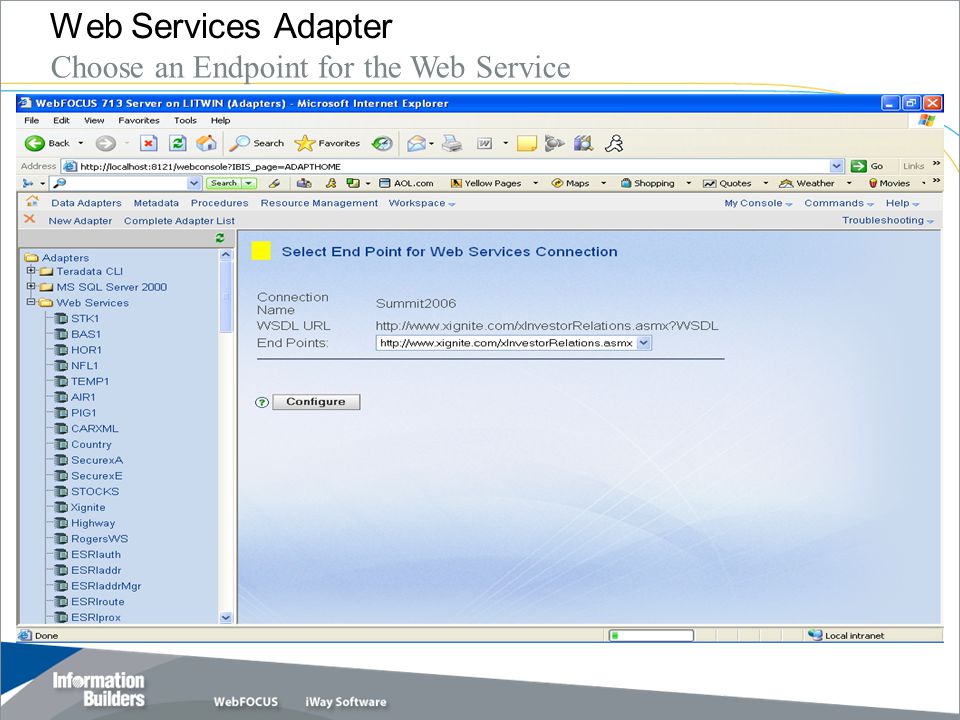The height and width of the screenshot is (720, 960).
Task: Click the IE Back arrow icon
Action: tap(34, 143)
